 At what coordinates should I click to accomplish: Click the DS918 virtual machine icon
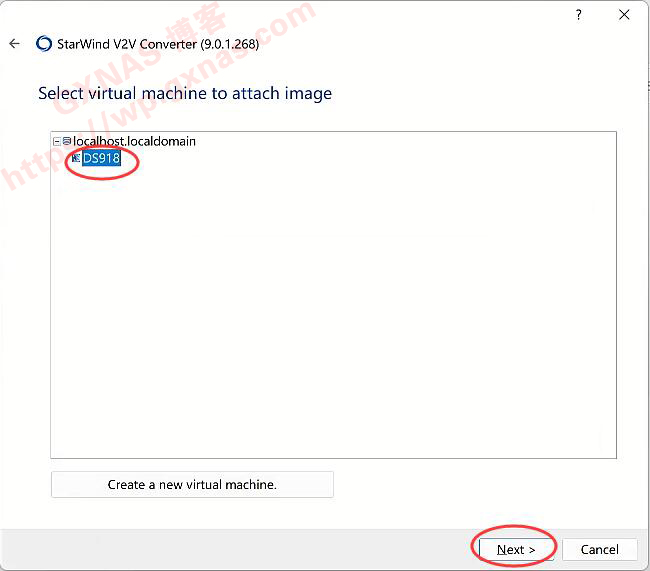pos(76,158)
